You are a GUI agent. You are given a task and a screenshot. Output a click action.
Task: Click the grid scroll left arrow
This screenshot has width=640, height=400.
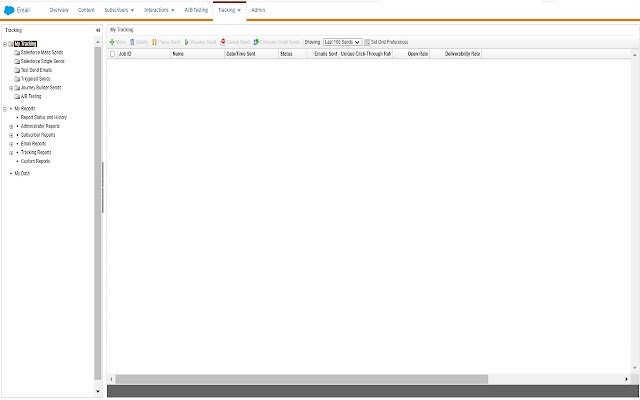pos(111,379)
